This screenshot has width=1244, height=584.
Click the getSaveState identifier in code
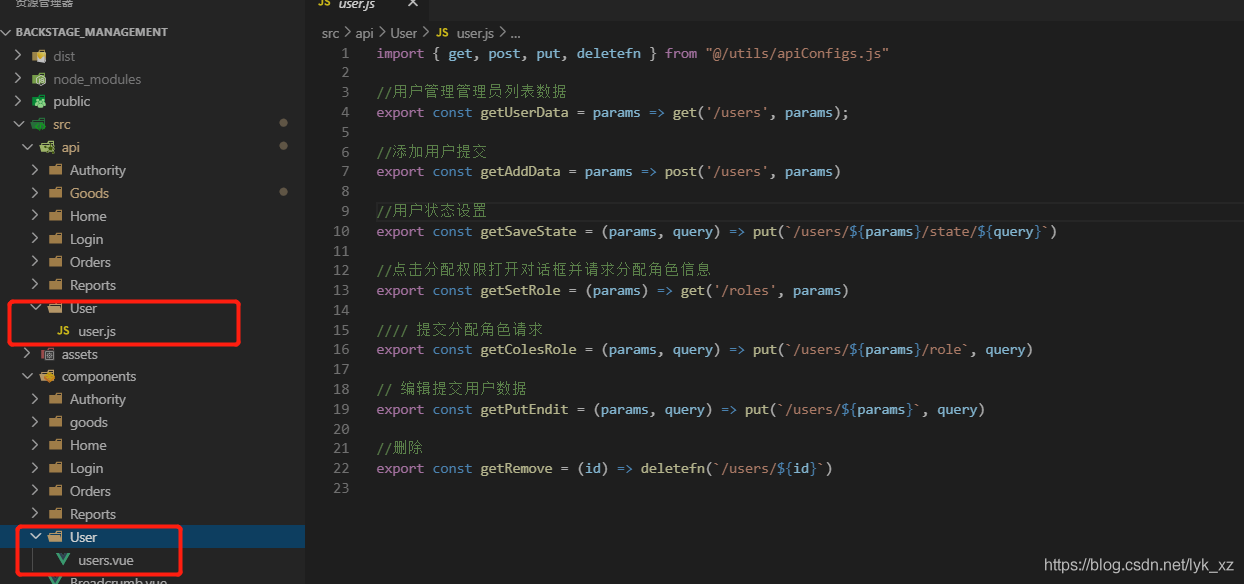point(528,231)
